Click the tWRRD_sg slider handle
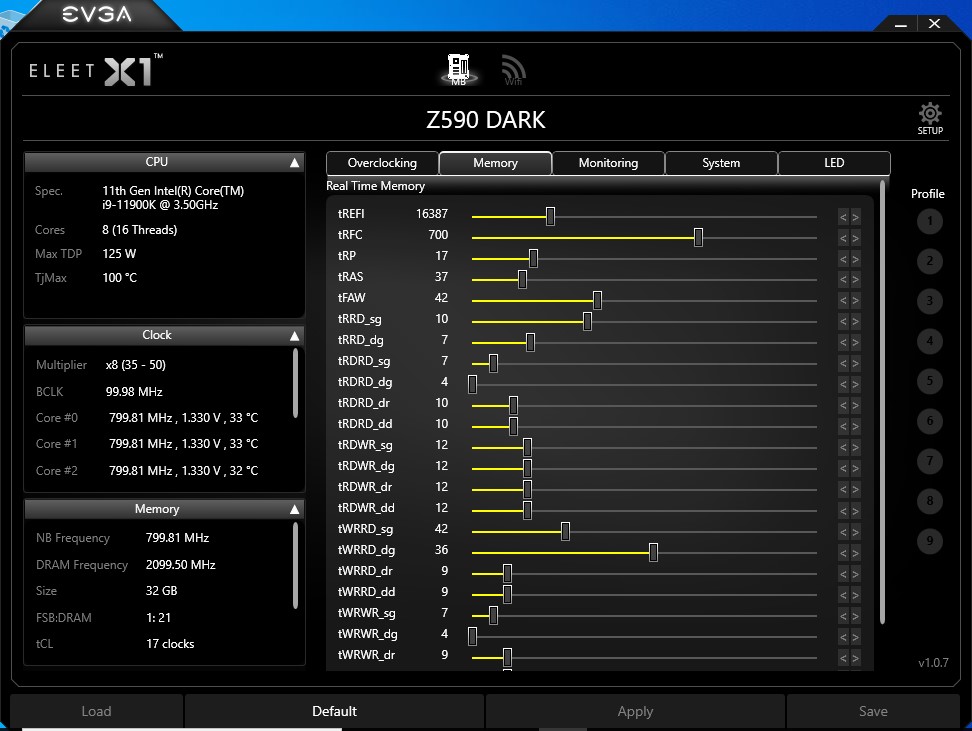Viewport: 972px width, 731px height. (x=565, y=531)
